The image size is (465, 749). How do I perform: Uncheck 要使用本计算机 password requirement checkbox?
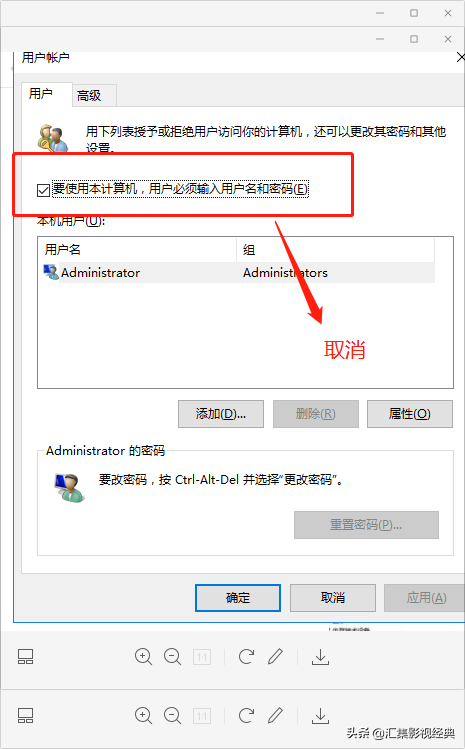[x=43, y=190]
